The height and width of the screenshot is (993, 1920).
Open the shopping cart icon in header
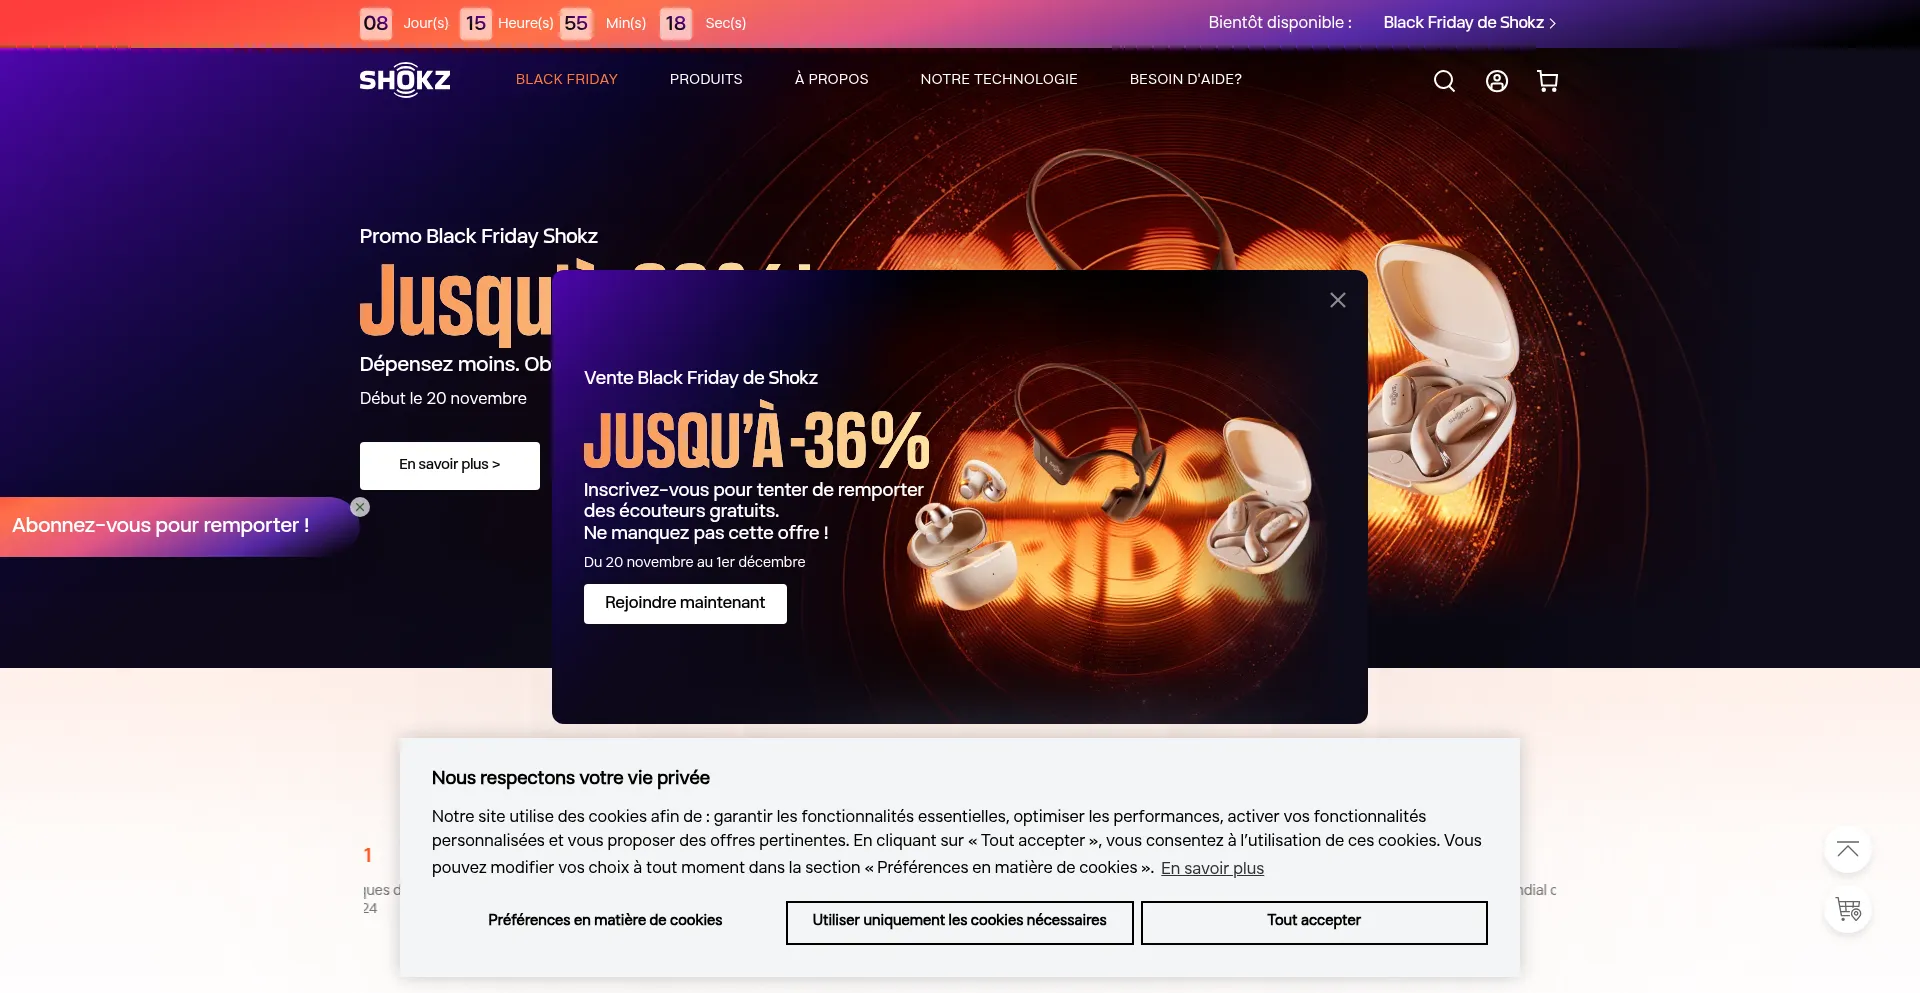click(1547, 81)
